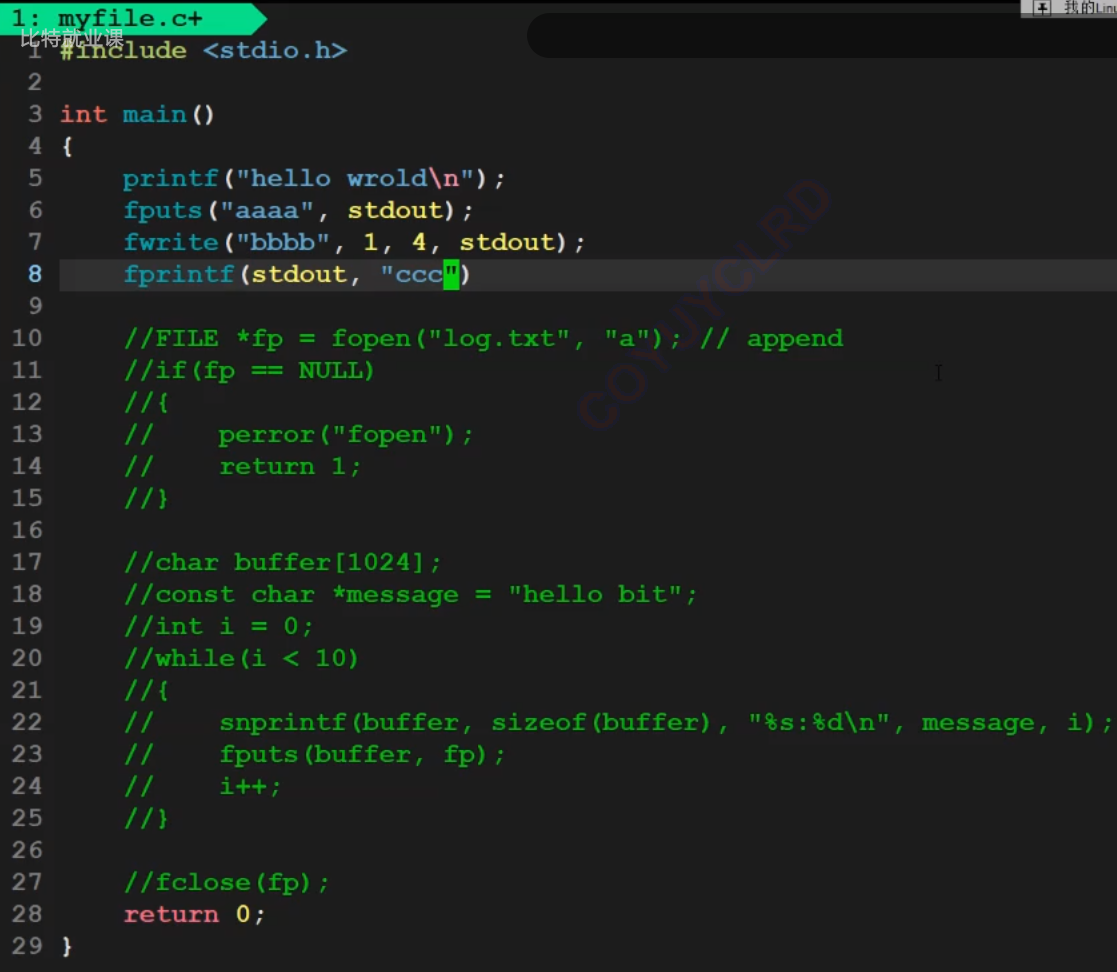Click the closing brace on line 29
This screenshot has width=1117, height=972.
(66, 946)
